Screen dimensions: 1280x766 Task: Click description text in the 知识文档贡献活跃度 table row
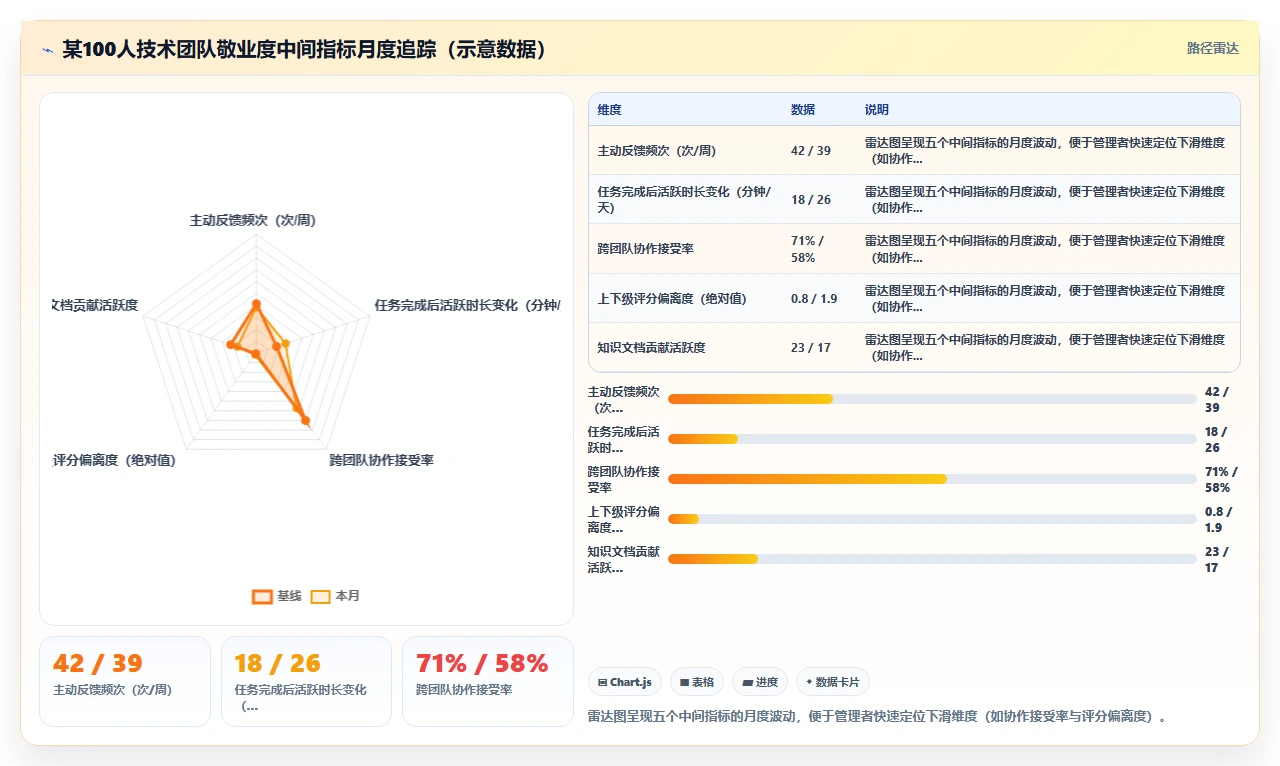(1045, 347)
